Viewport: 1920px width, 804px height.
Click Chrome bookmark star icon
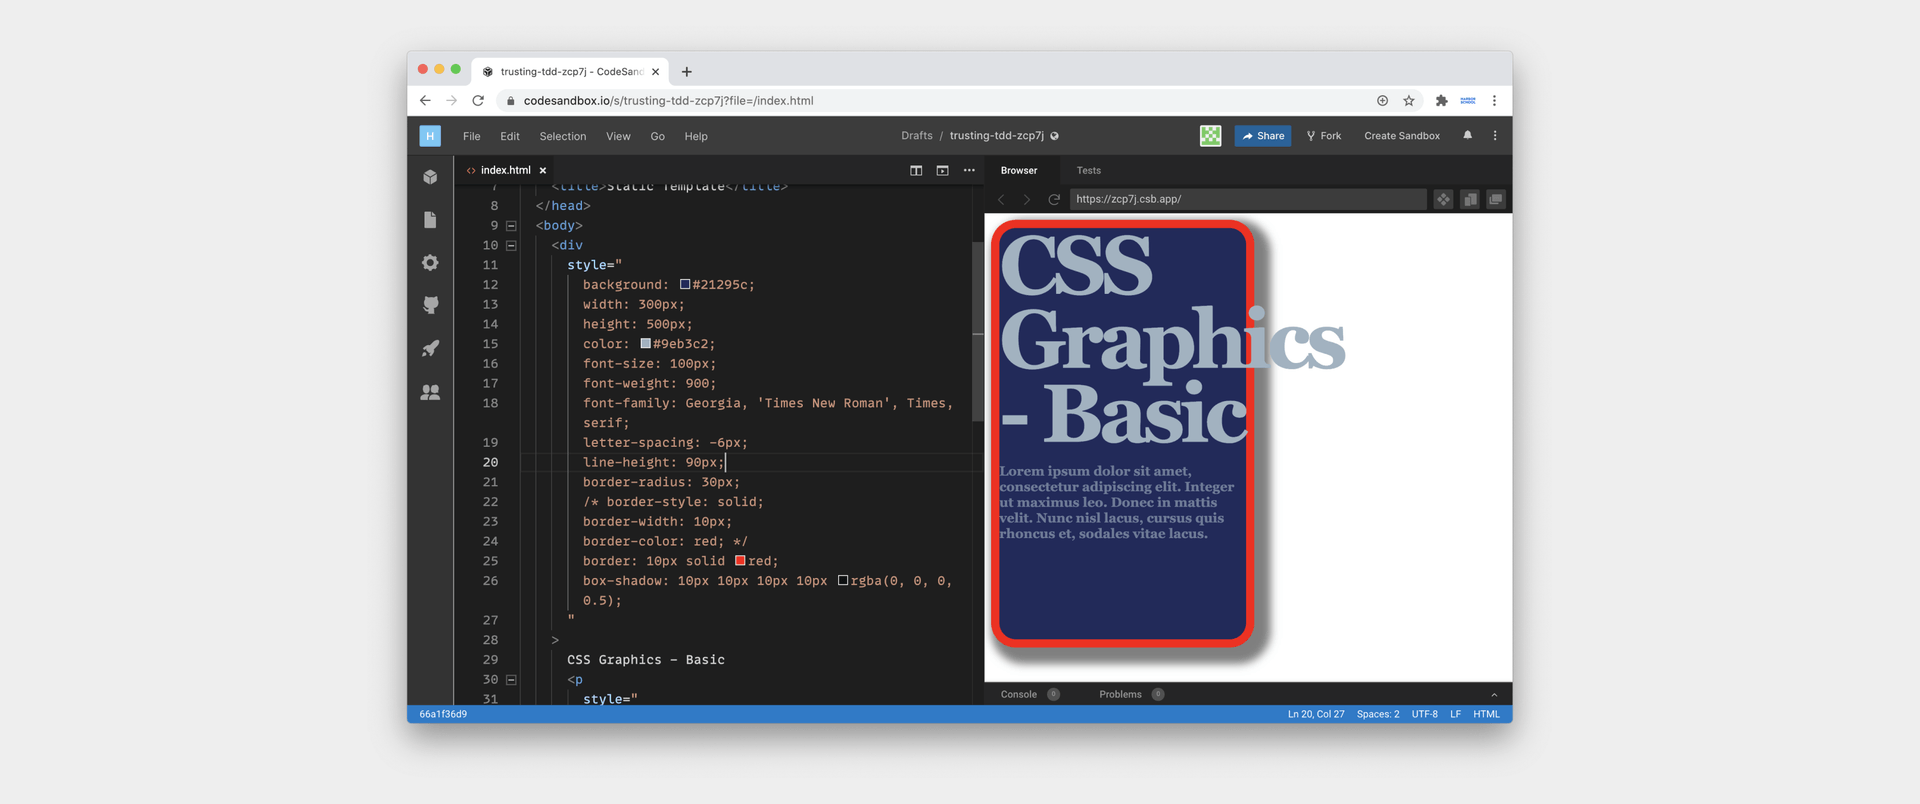[1409, 100]
